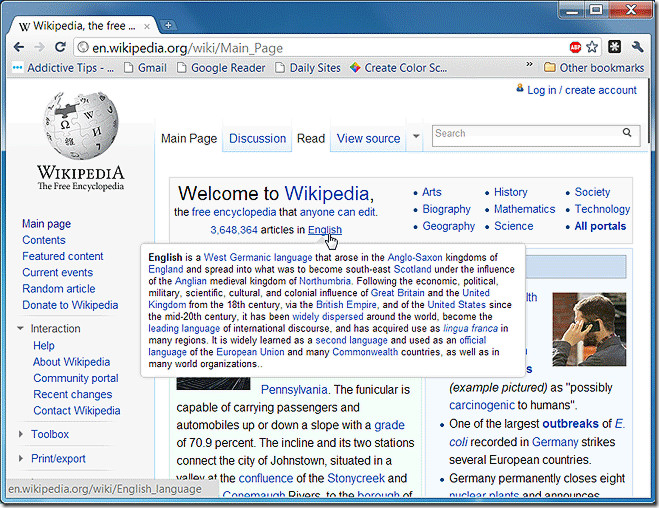The height and width of the screenshot is (508, 659).
Task: Open a new tab with the plus button
Action: pos(168,25)
